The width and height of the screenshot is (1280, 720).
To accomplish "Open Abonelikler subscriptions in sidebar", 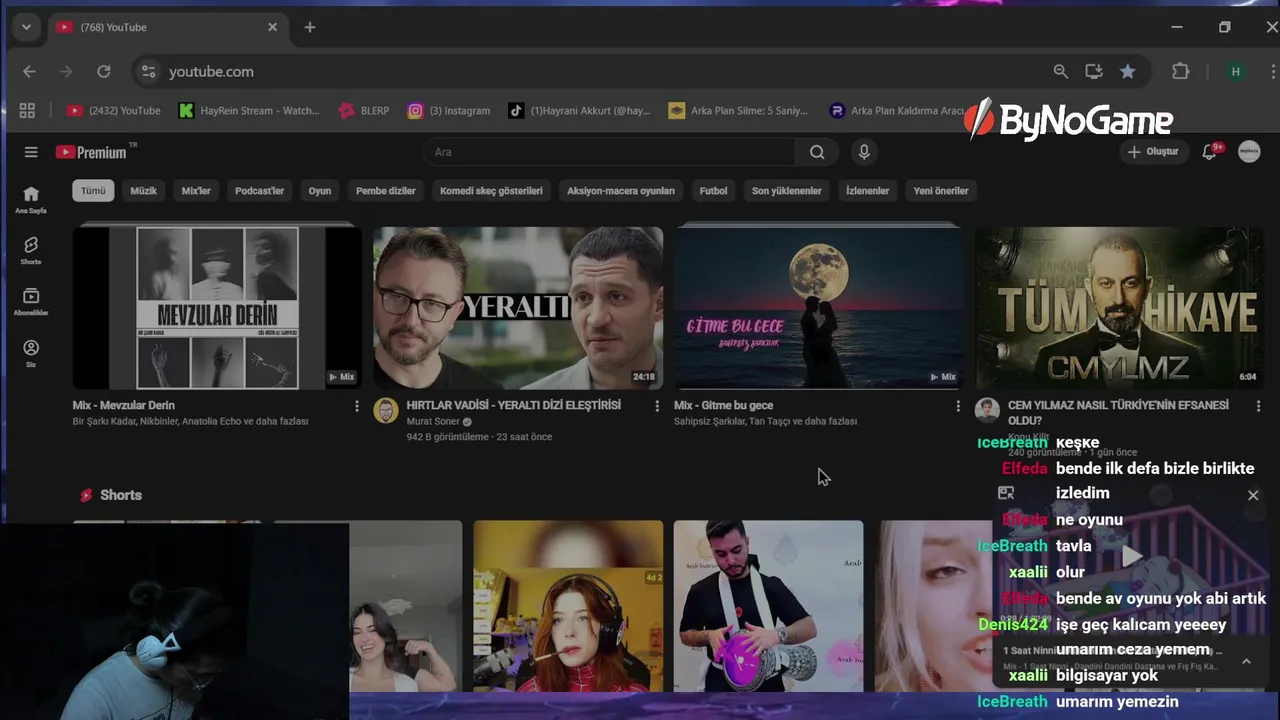I will pos(31,302).
